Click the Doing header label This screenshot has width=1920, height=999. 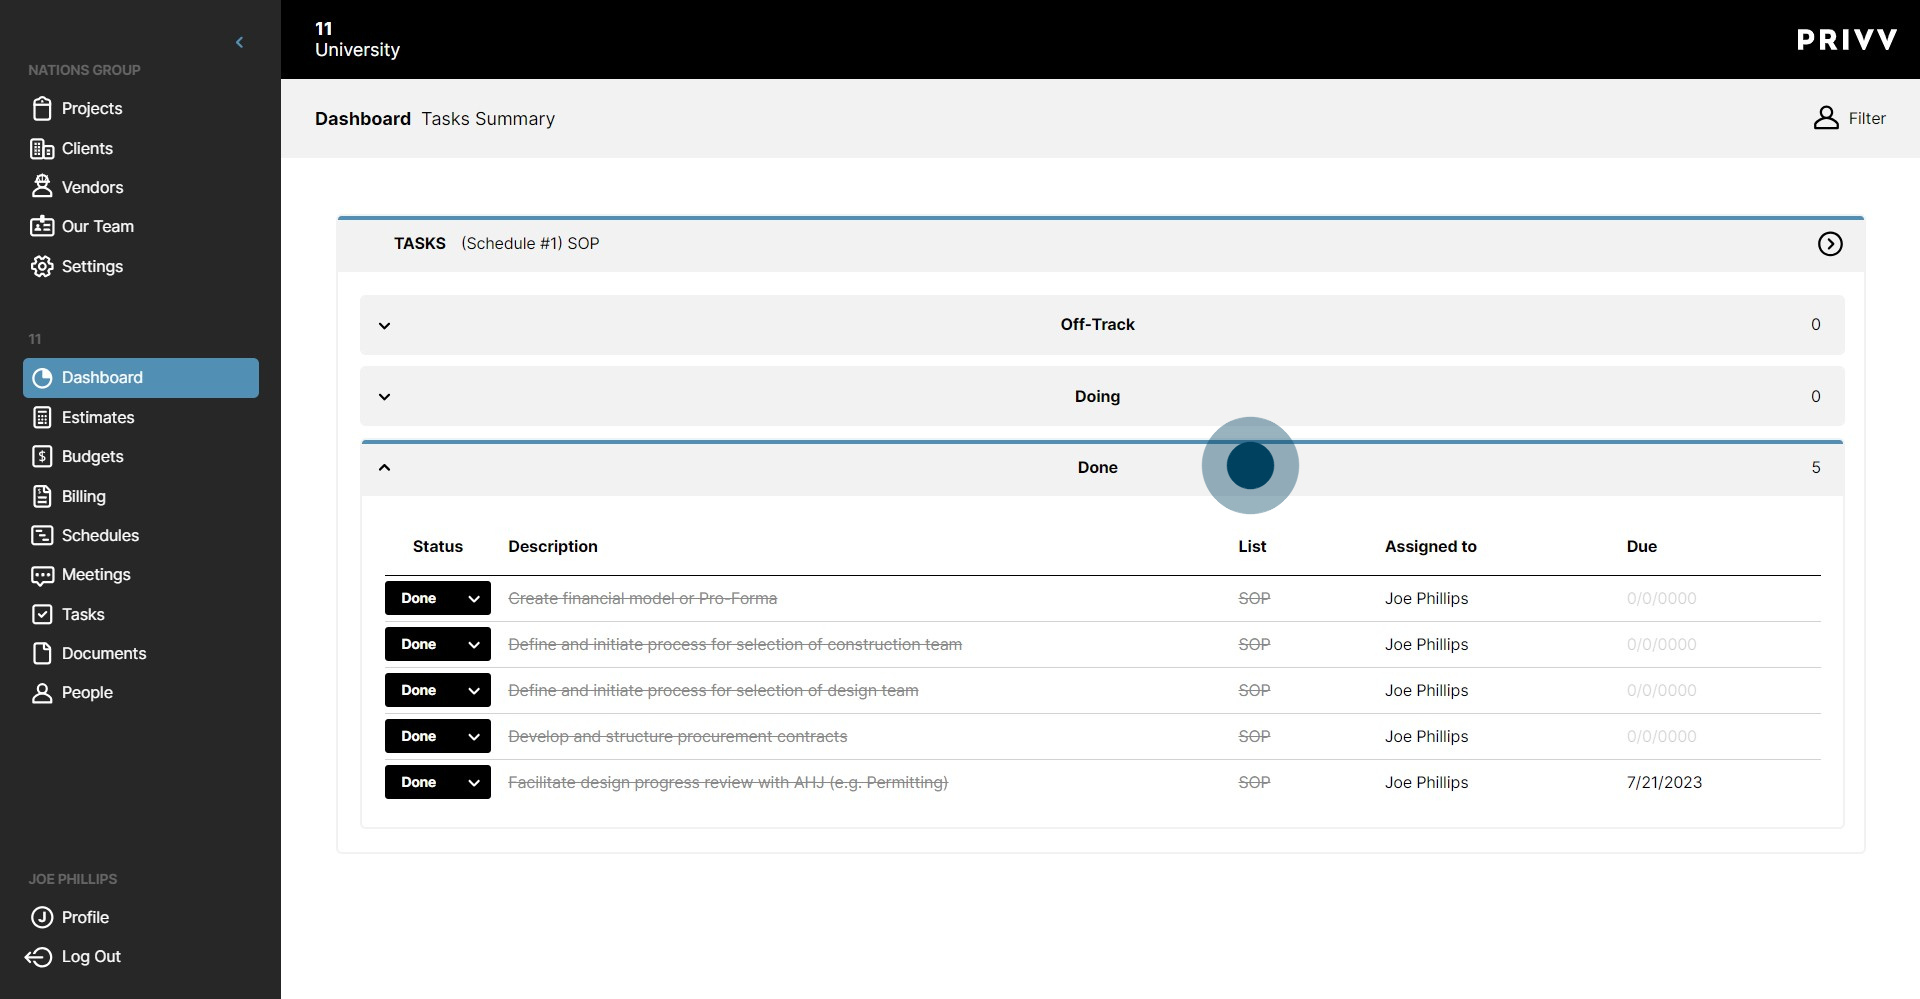point(1097,397)
